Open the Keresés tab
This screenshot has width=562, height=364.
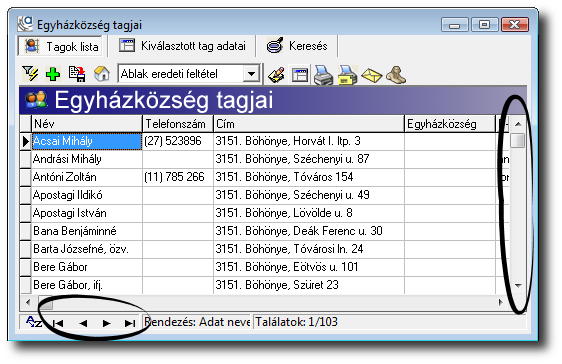tap(297, 46)
